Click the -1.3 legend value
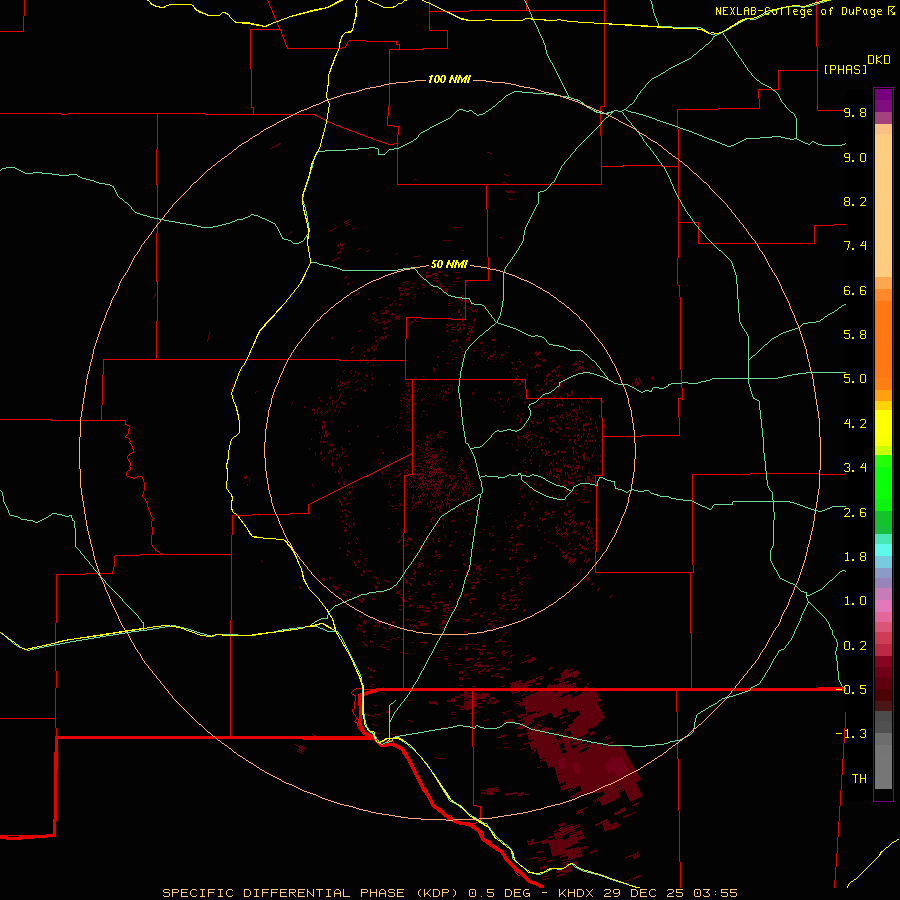Image resolution: width=900 pixels, height=900 pixels. click(851, 734)
